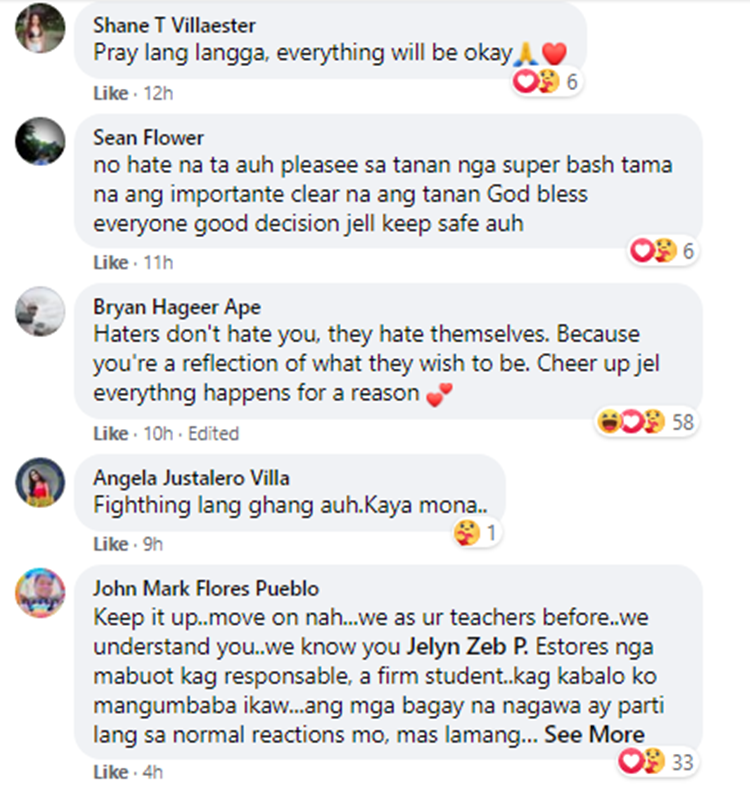Screen dimensions: 750x786
Task: Like John Mark Flores Pueblo's comment
Action: [111, 772]
